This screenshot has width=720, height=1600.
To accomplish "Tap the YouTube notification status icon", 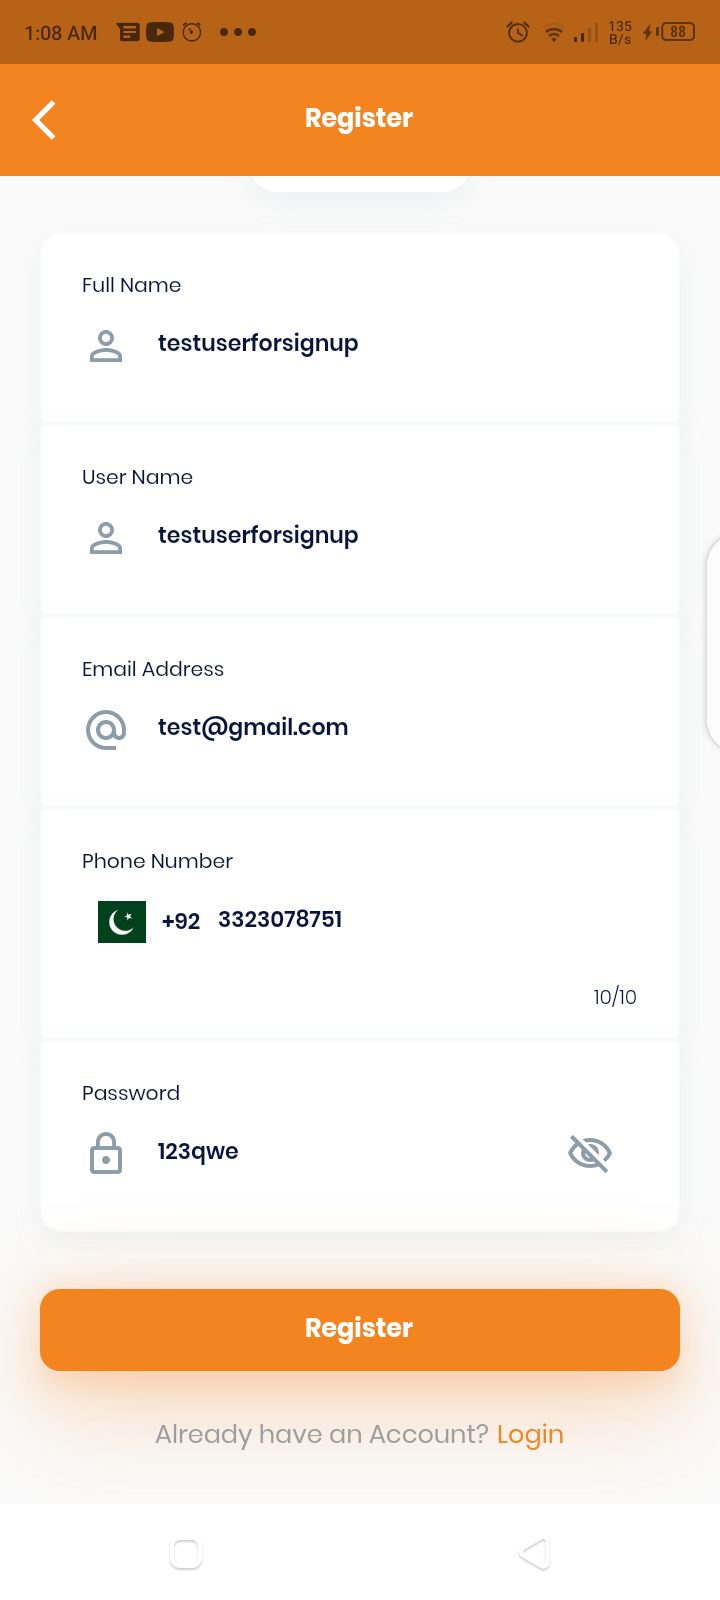I will point(160,32).
